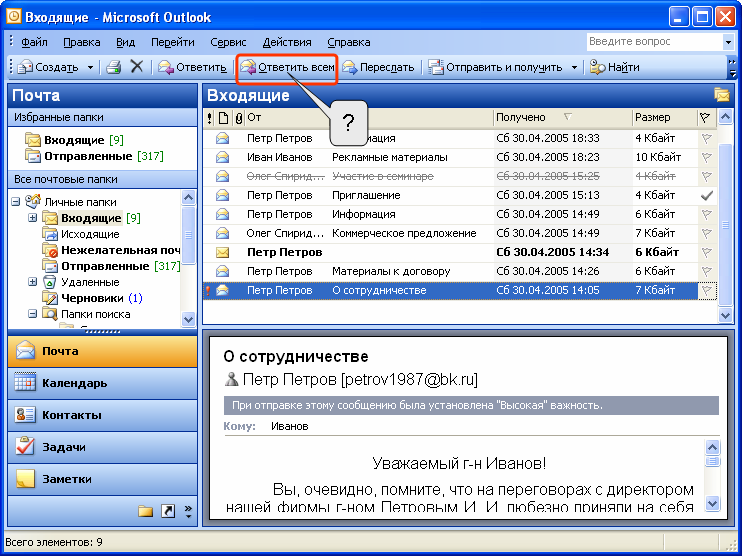
Task: Toggle completed checkmark flag on Приглашение message
Action: (x=707, y=195)
